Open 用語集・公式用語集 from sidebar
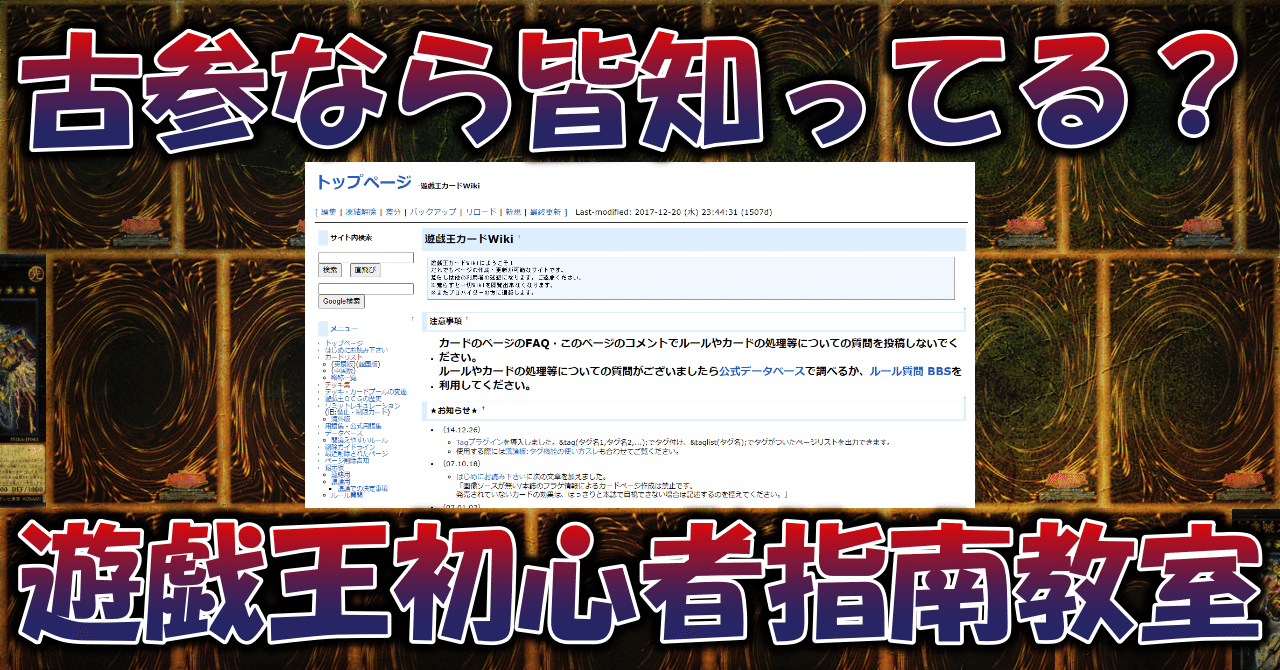Viewport: 1280px width, 670px height. 353,426
